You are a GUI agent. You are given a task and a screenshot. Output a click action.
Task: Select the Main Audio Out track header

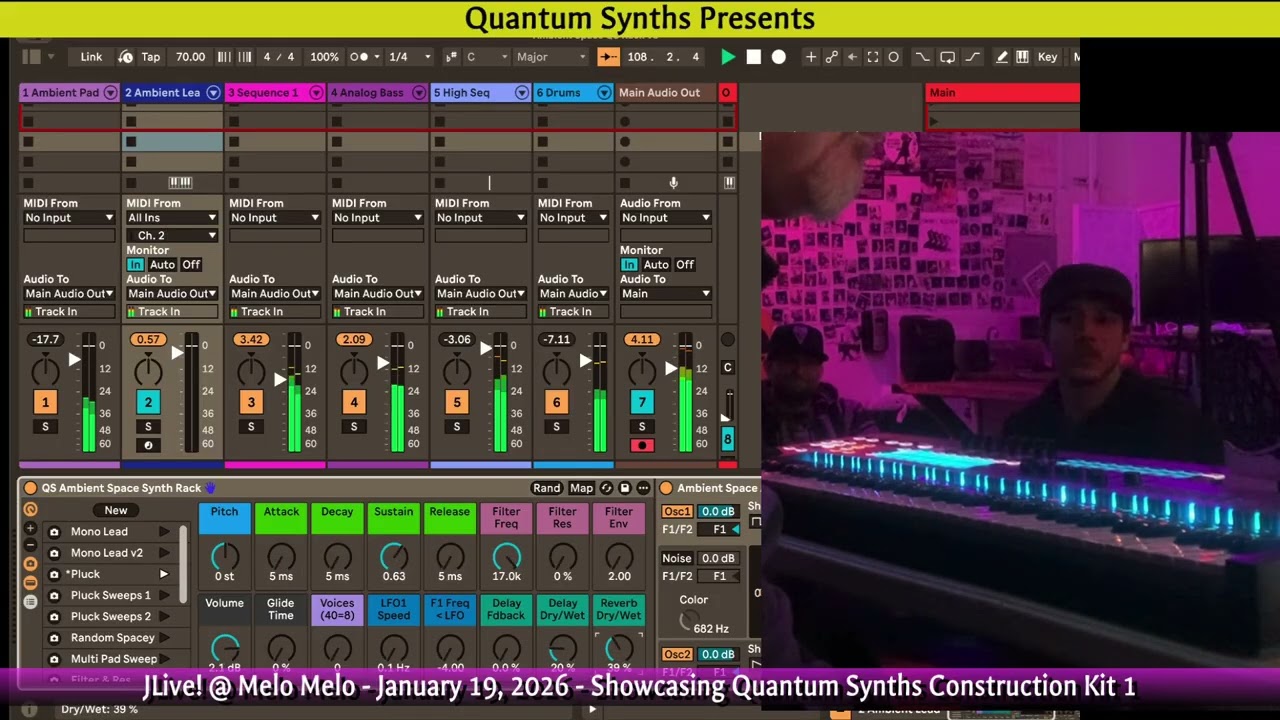tap(668, 93)
